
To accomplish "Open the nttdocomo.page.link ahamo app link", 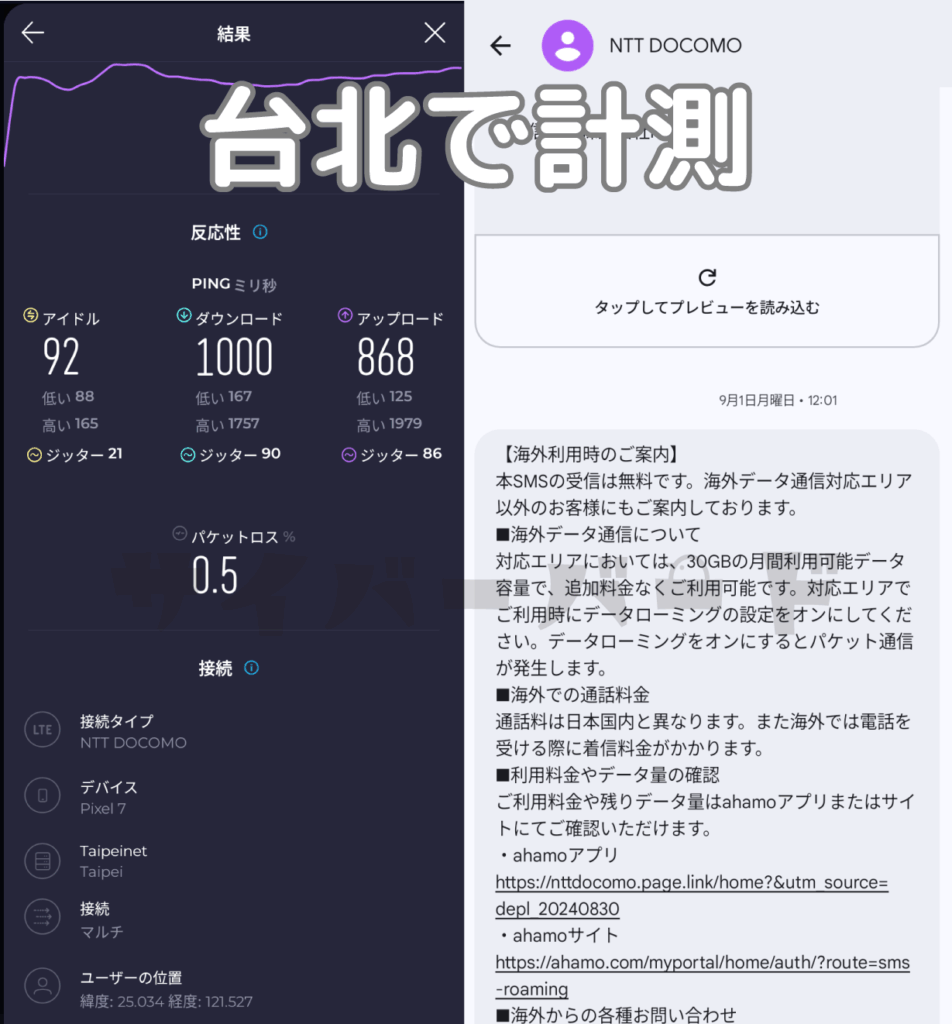I will click(x=691, y=895).
